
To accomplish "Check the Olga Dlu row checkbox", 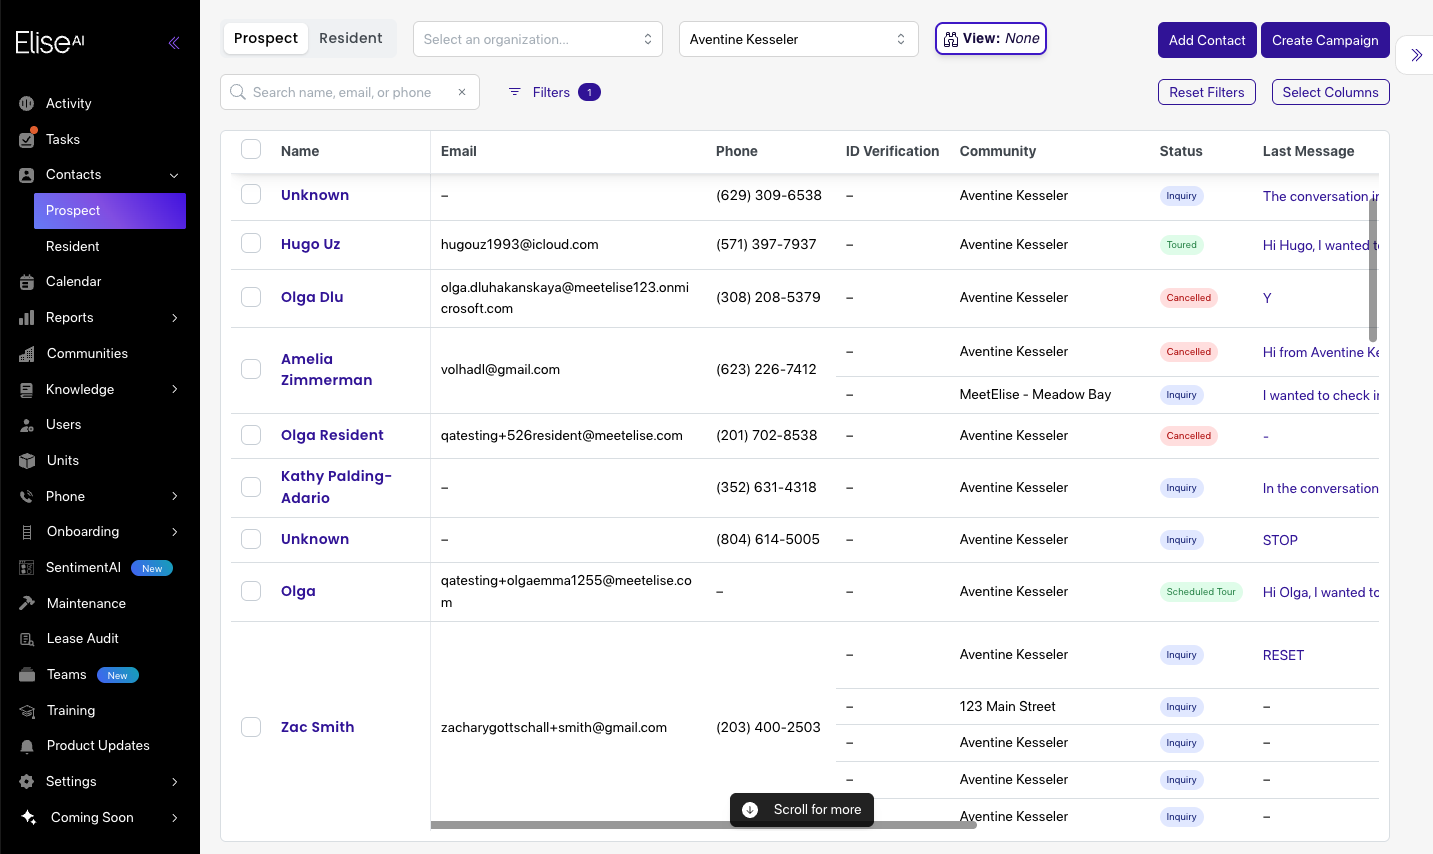I will click(x=251, y=297).
